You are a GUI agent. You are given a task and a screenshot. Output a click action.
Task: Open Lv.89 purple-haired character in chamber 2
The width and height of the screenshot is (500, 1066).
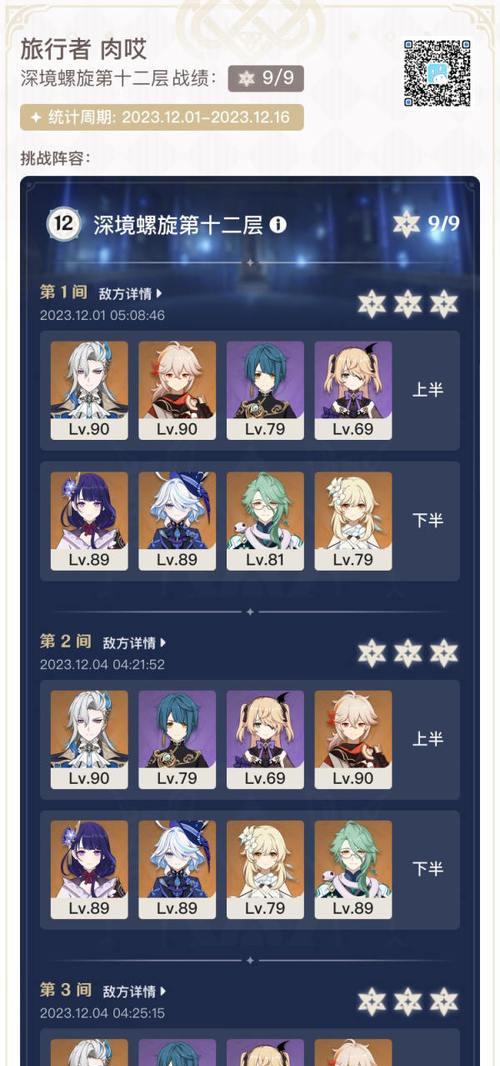(x=89, y=870)
